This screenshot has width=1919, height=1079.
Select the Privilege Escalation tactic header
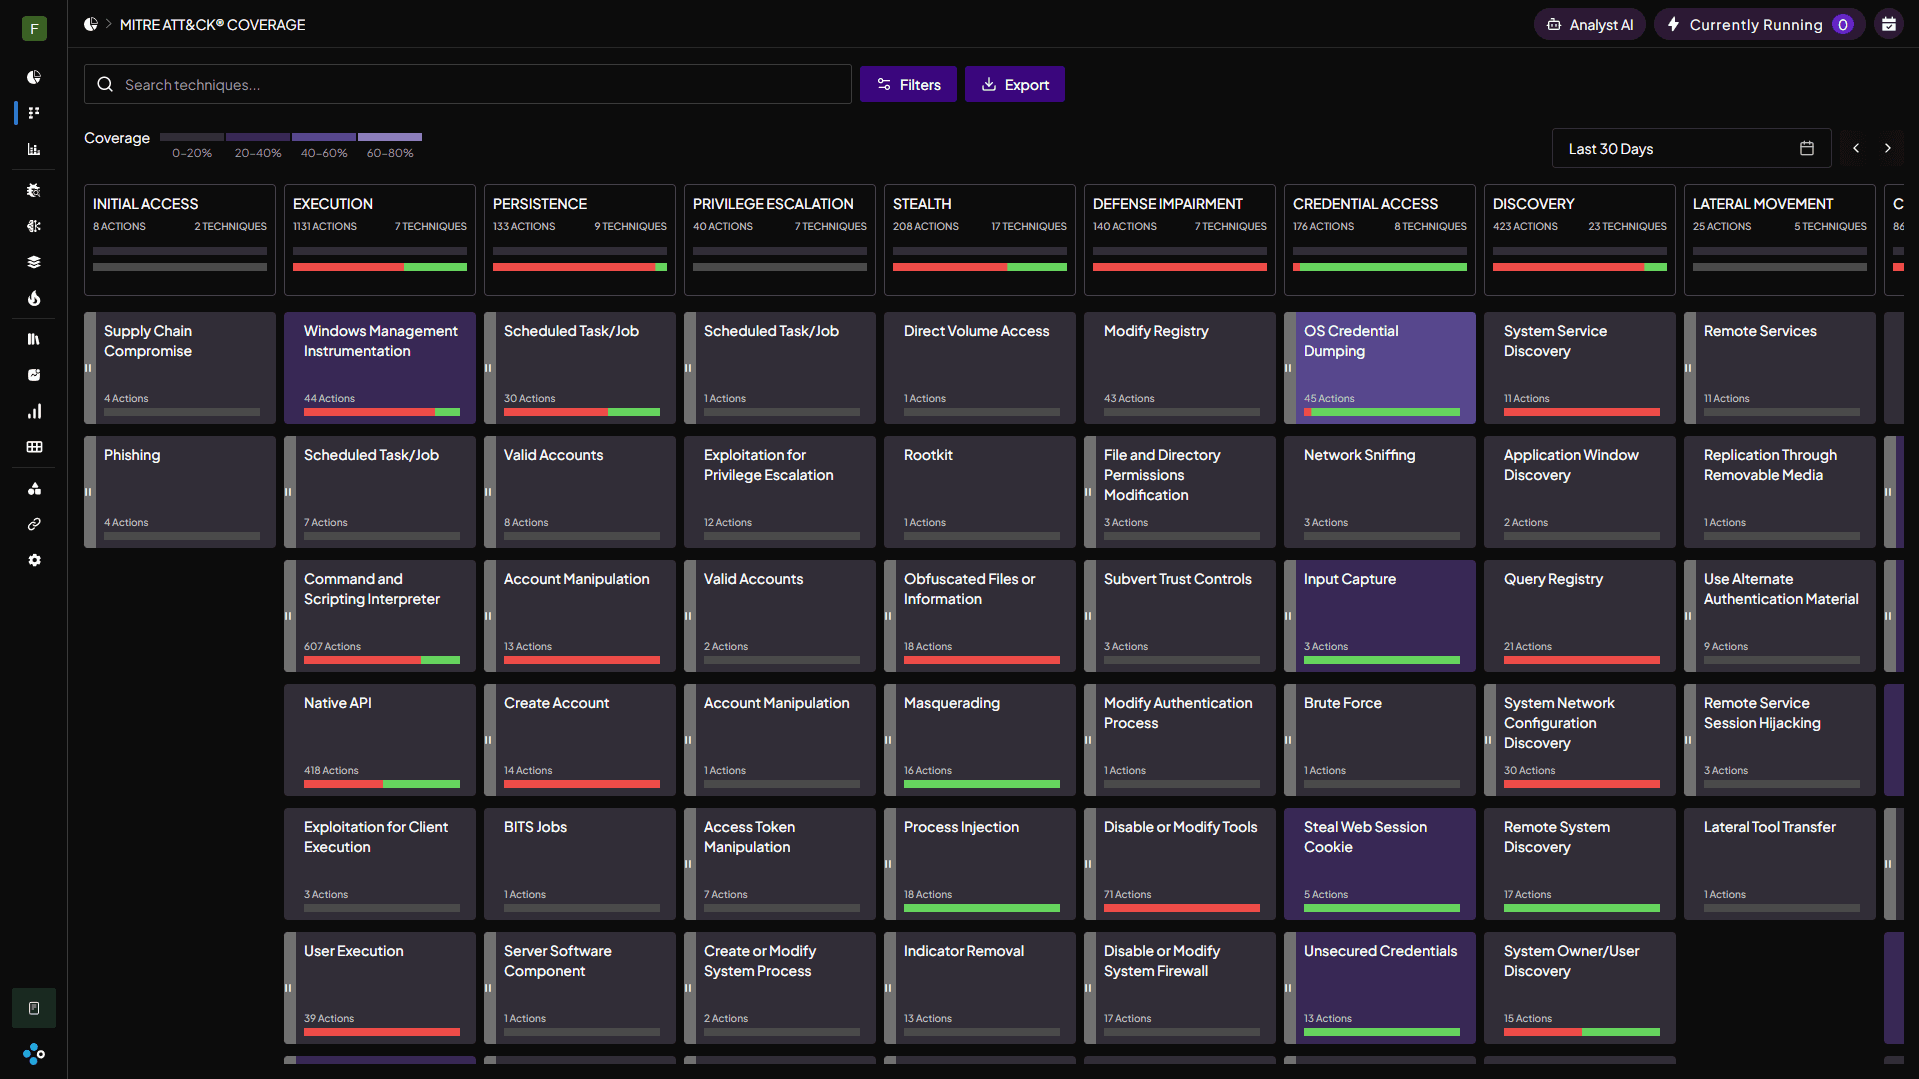point(780,240)
